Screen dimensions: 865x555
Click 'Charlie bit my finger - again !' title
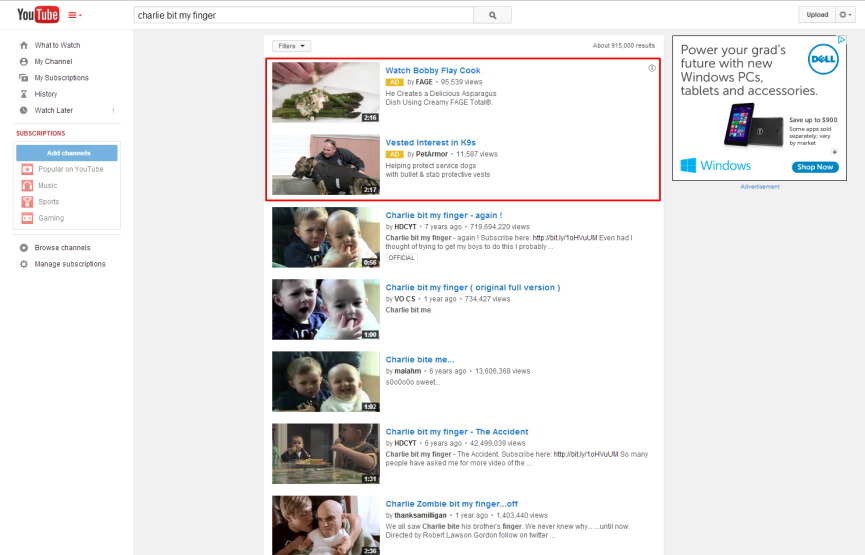click(444, 216)
